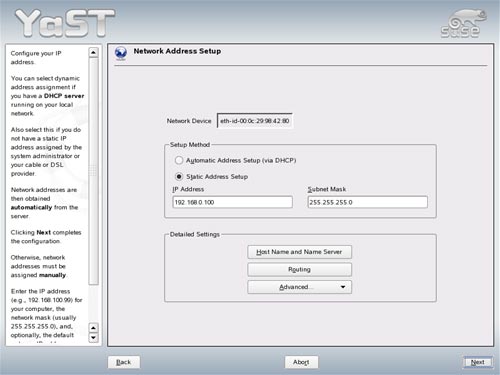Click the IP Address input field
The image size is (500, 375).
tap(233, 202)
